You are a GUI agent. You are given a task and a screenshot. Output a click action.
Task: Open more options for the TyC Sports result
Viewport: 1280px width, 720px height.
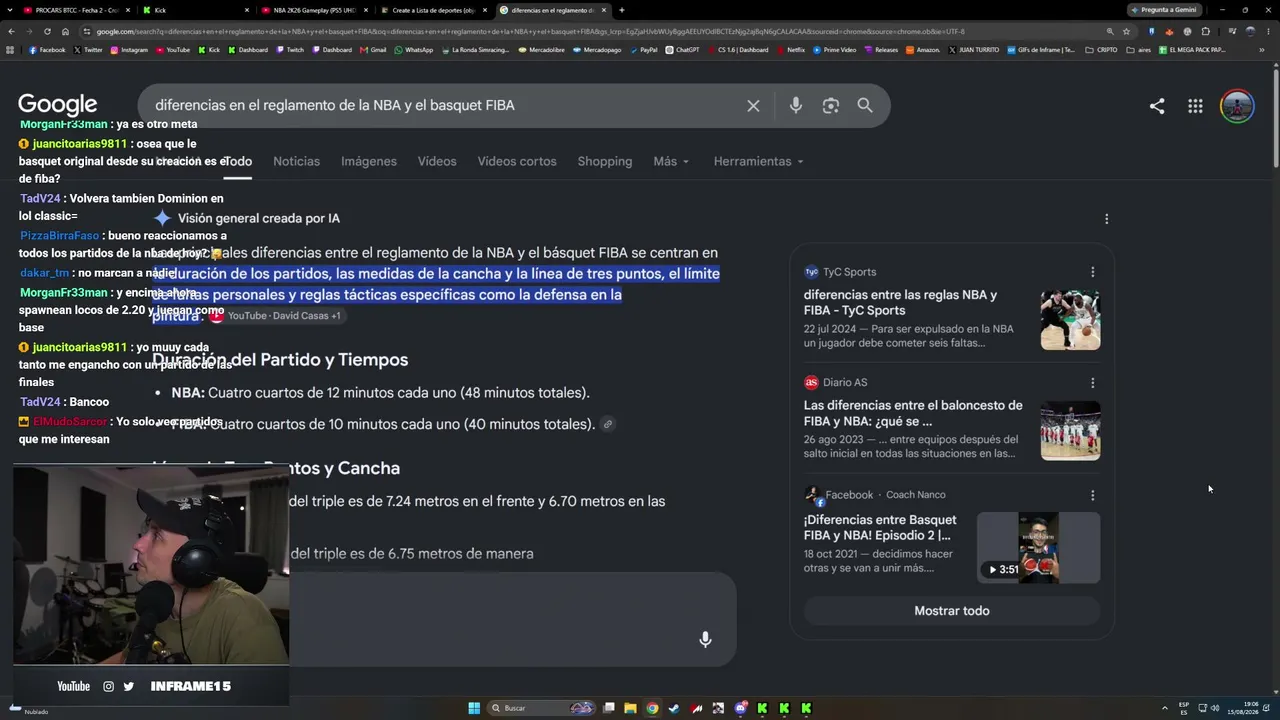click(1092, 272)
